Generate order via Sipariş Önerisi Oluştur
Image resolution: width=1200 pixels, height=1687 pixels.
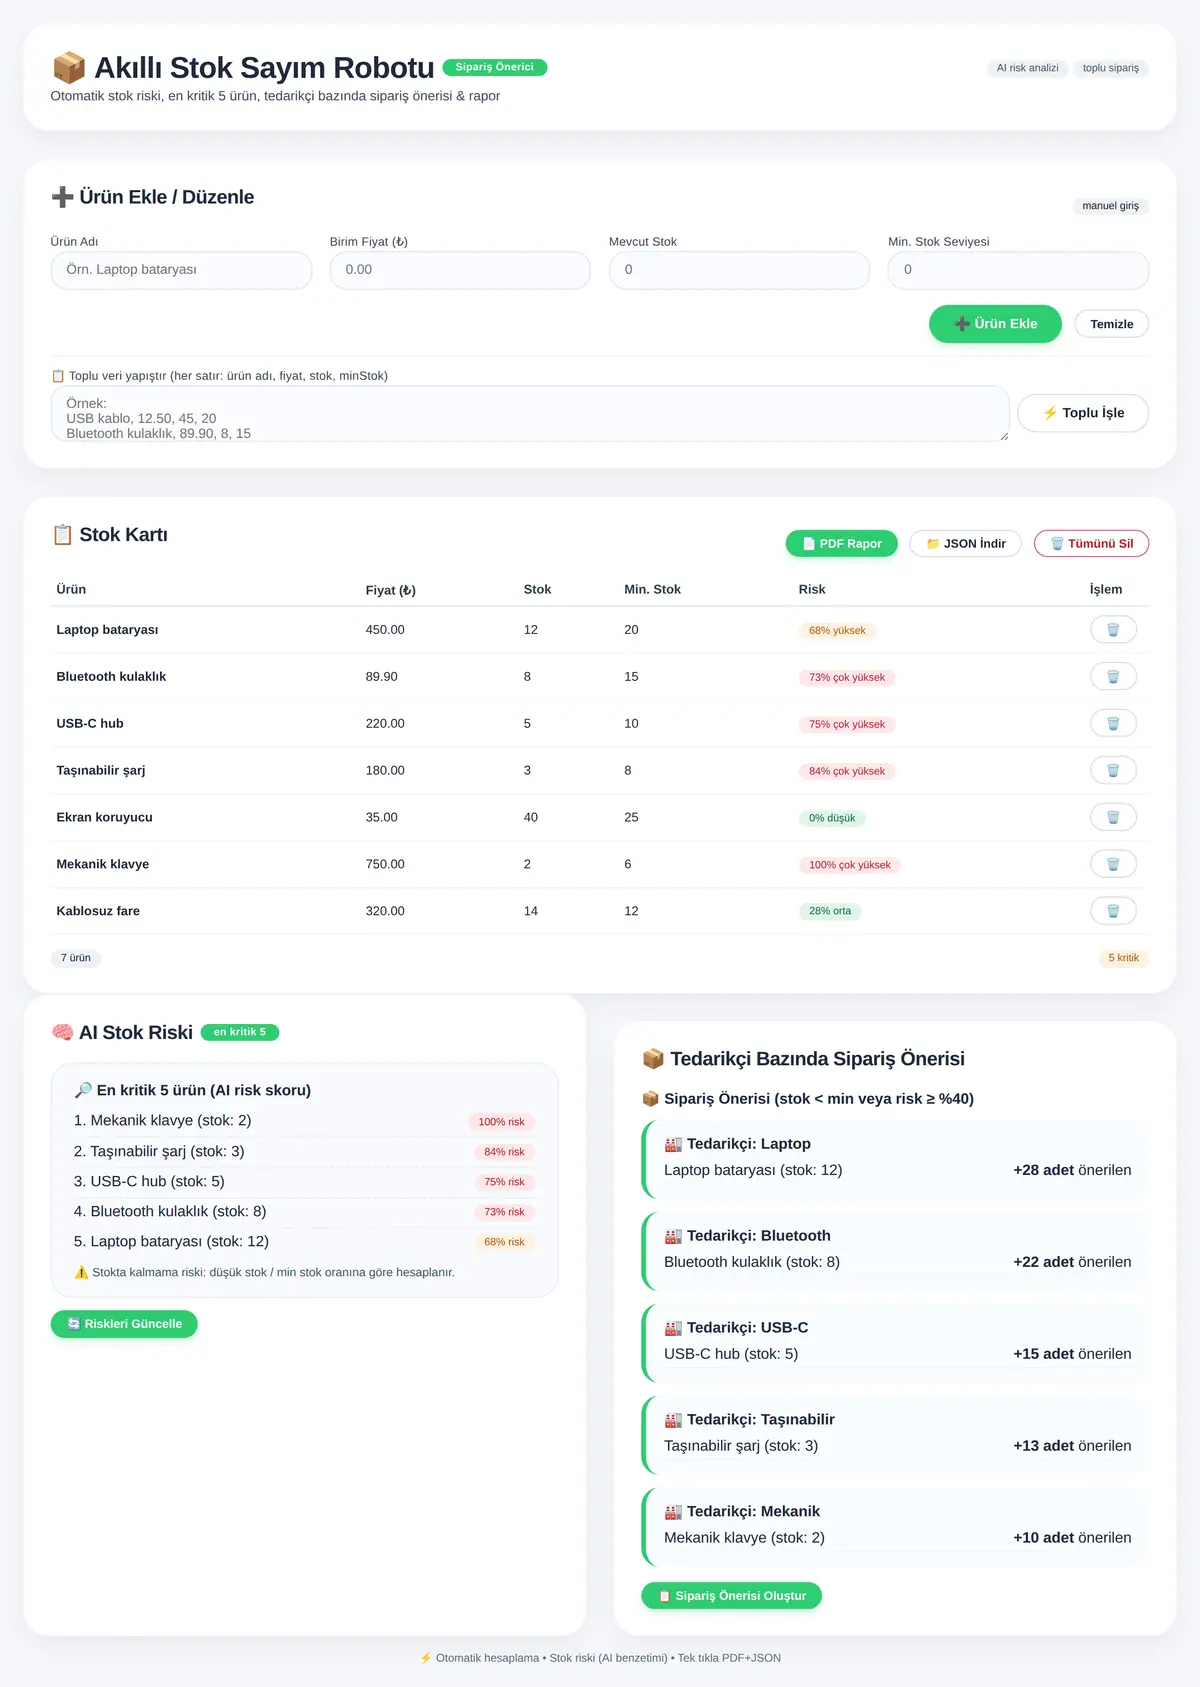[x=731, y=1596]
